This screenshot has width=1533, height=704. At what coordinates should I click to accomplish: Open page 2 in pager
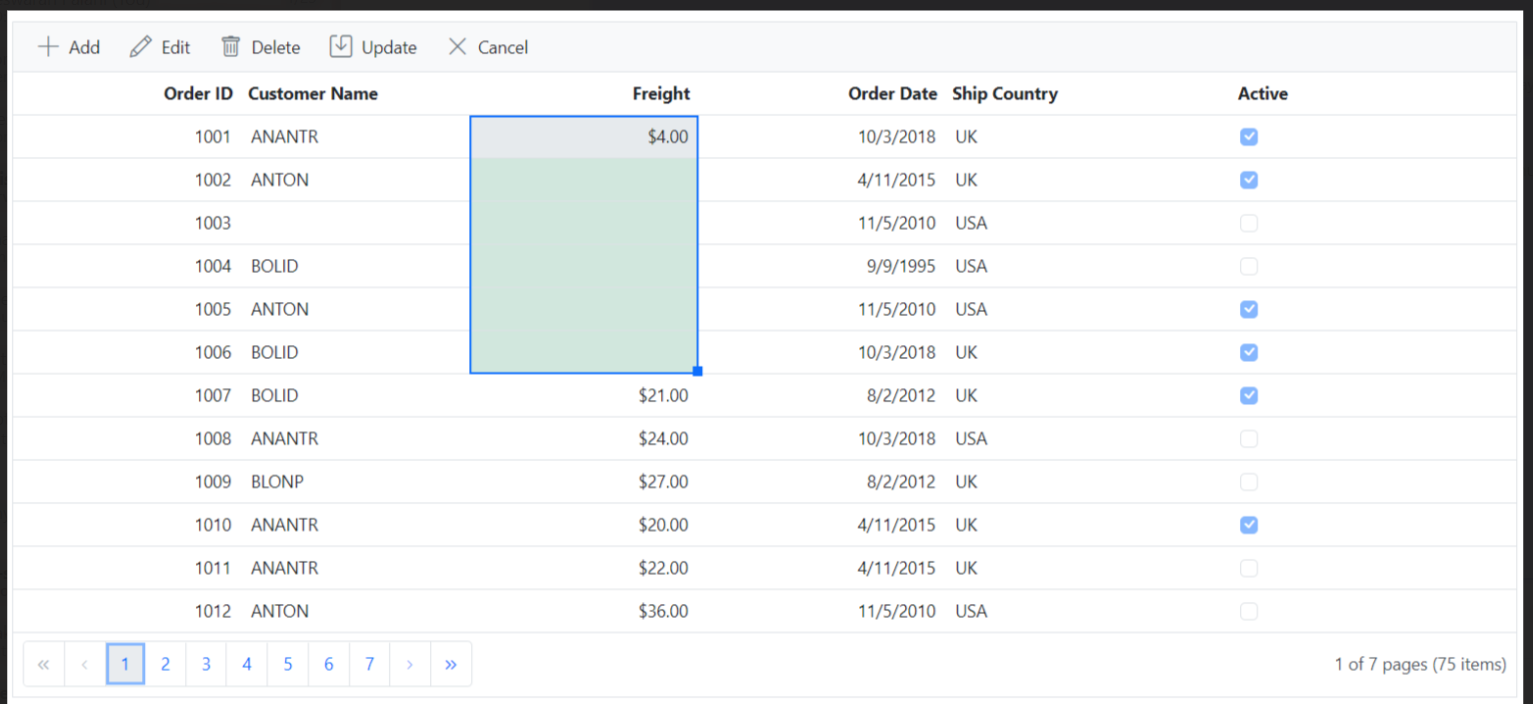click(166, 664)
